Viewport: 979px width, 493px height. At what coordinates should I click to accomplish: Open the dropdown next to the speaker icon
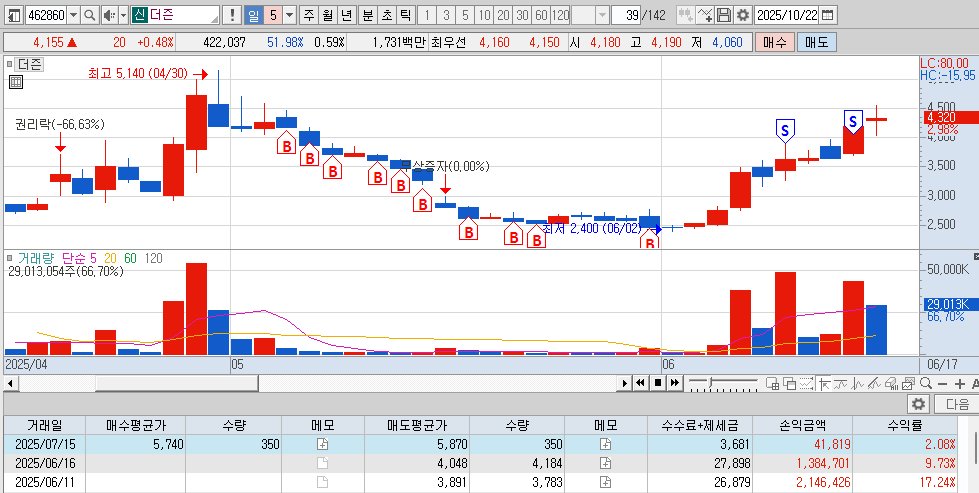(x=122, y=16)
